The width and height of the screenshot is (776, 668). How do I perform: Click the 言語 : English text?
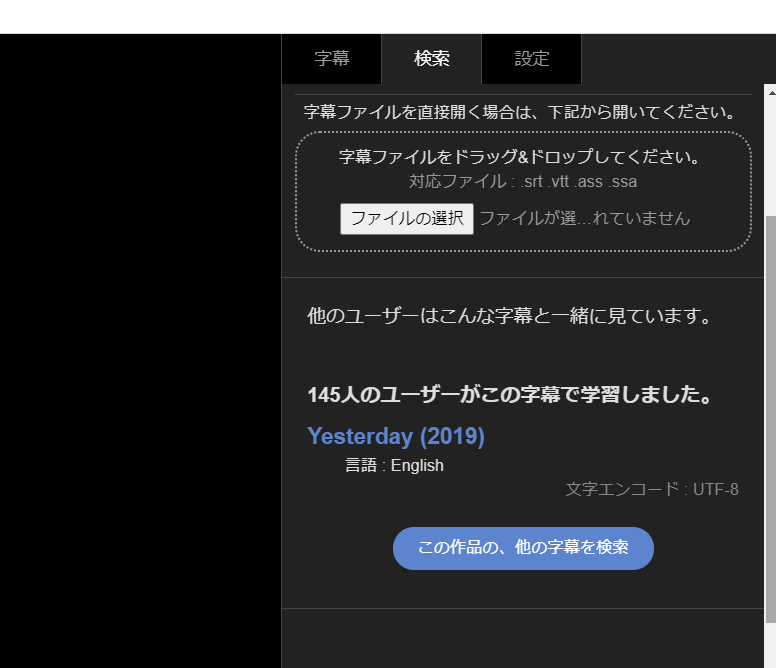point(394,466)
